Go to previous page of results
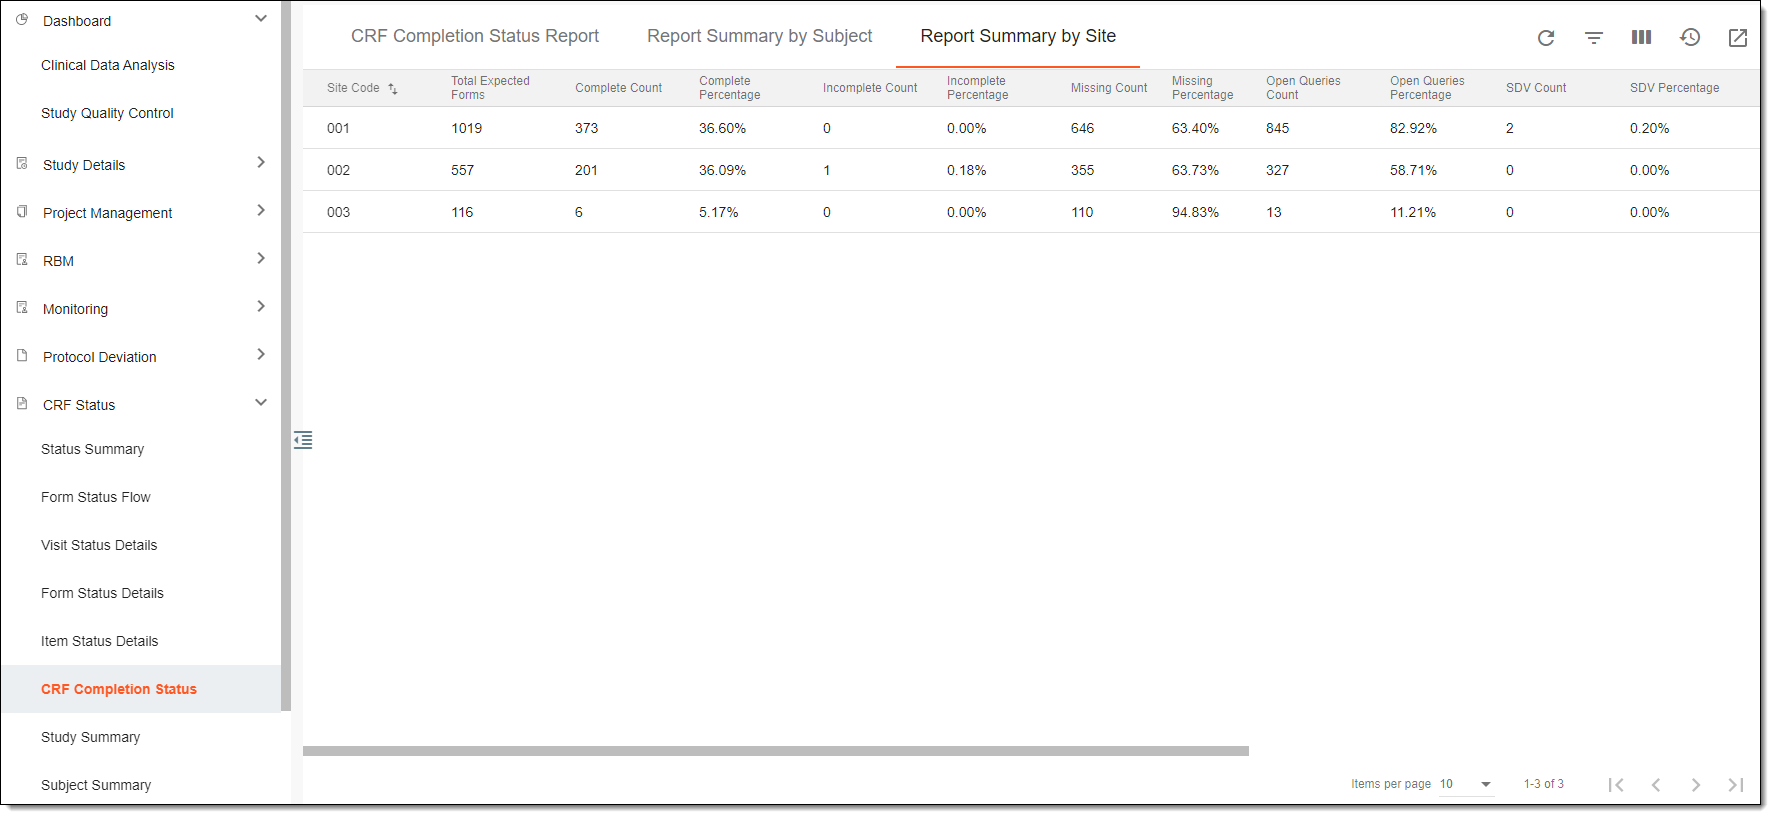Screen dimensions: 1773x817 pos(1656,785)
